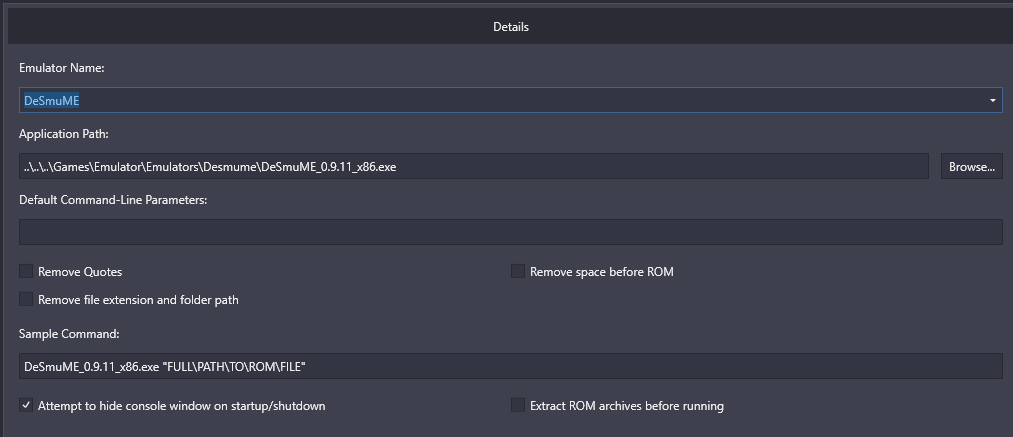Click the Emulator Name label
The width and height of the screenshot is (1013, 437).
[x=62, y=67]
